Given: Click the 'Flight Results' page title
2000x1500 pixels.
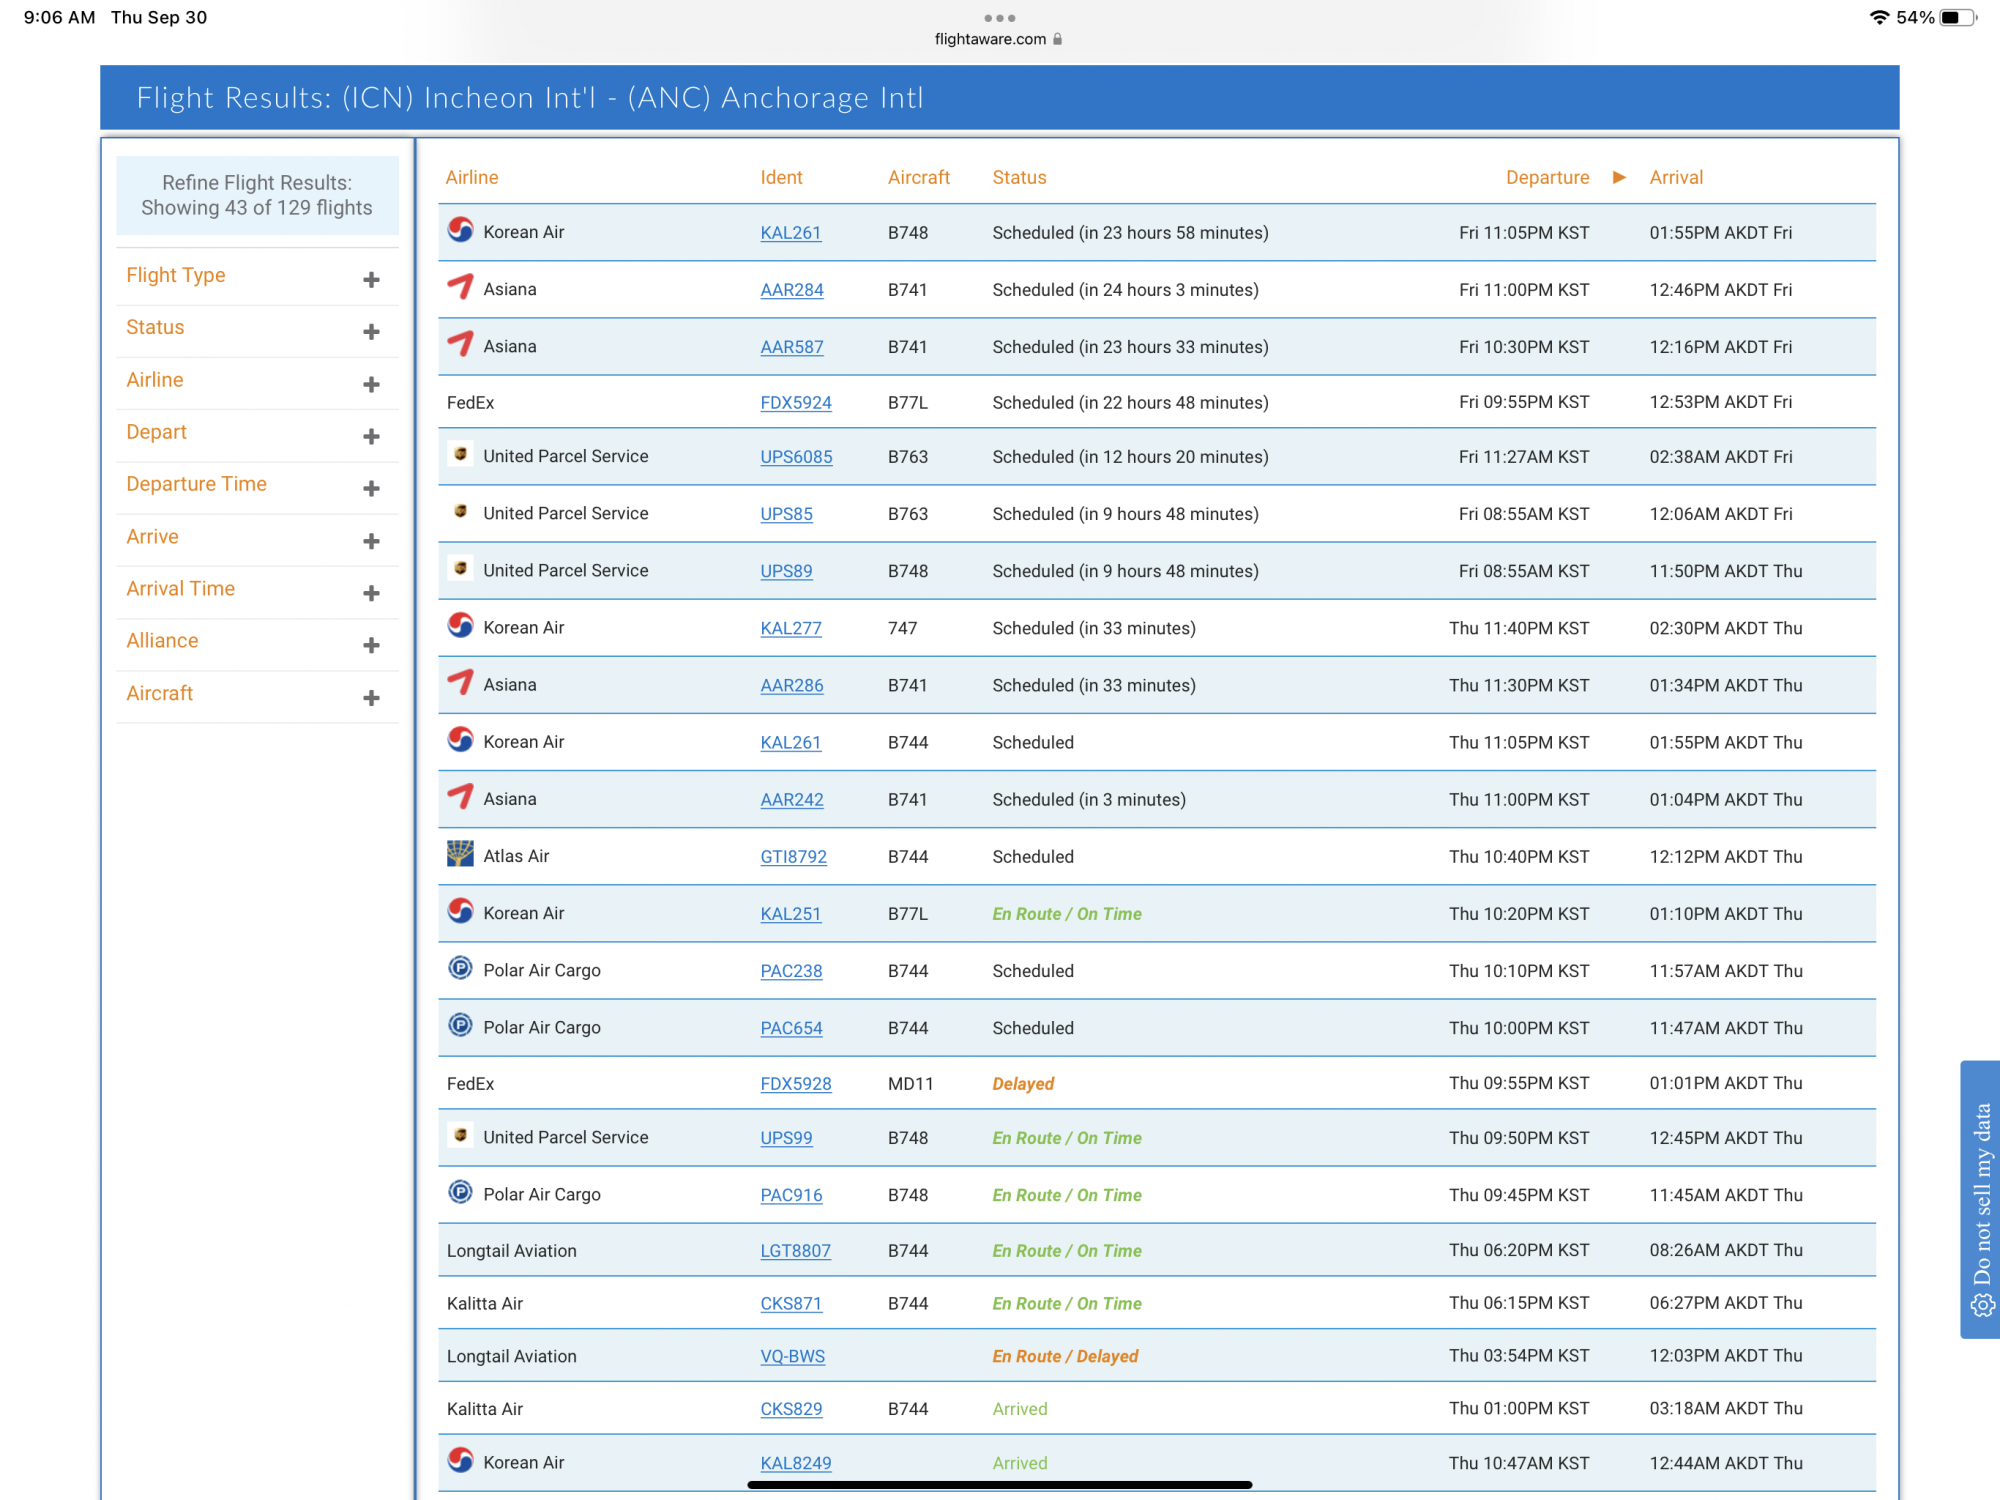Looking at the screenshot, I should (530, 98).
